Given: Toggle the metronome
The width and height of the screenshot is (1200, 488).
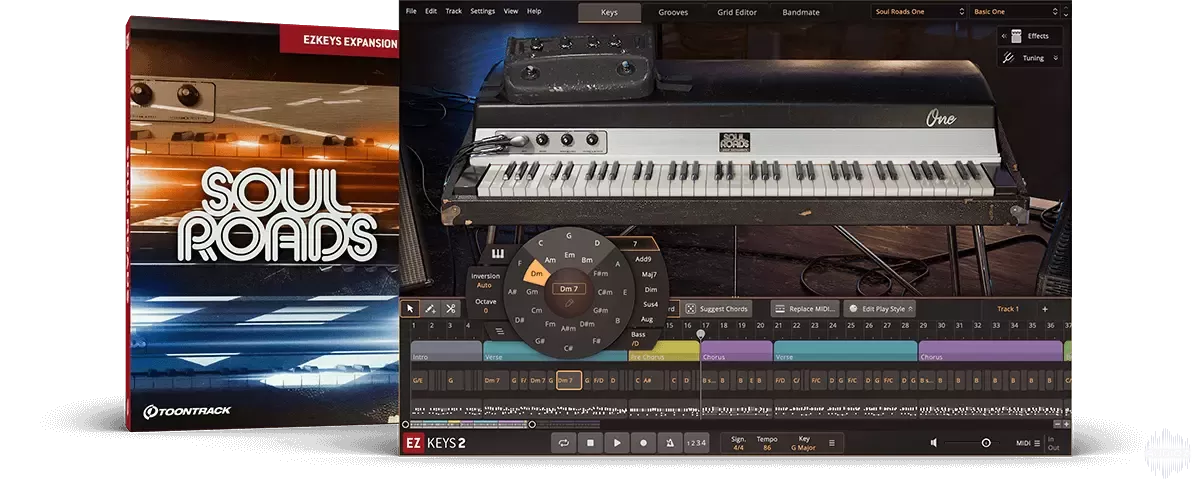Looking at the screenshot, I should pyautogui.click(x=671, y=442).
